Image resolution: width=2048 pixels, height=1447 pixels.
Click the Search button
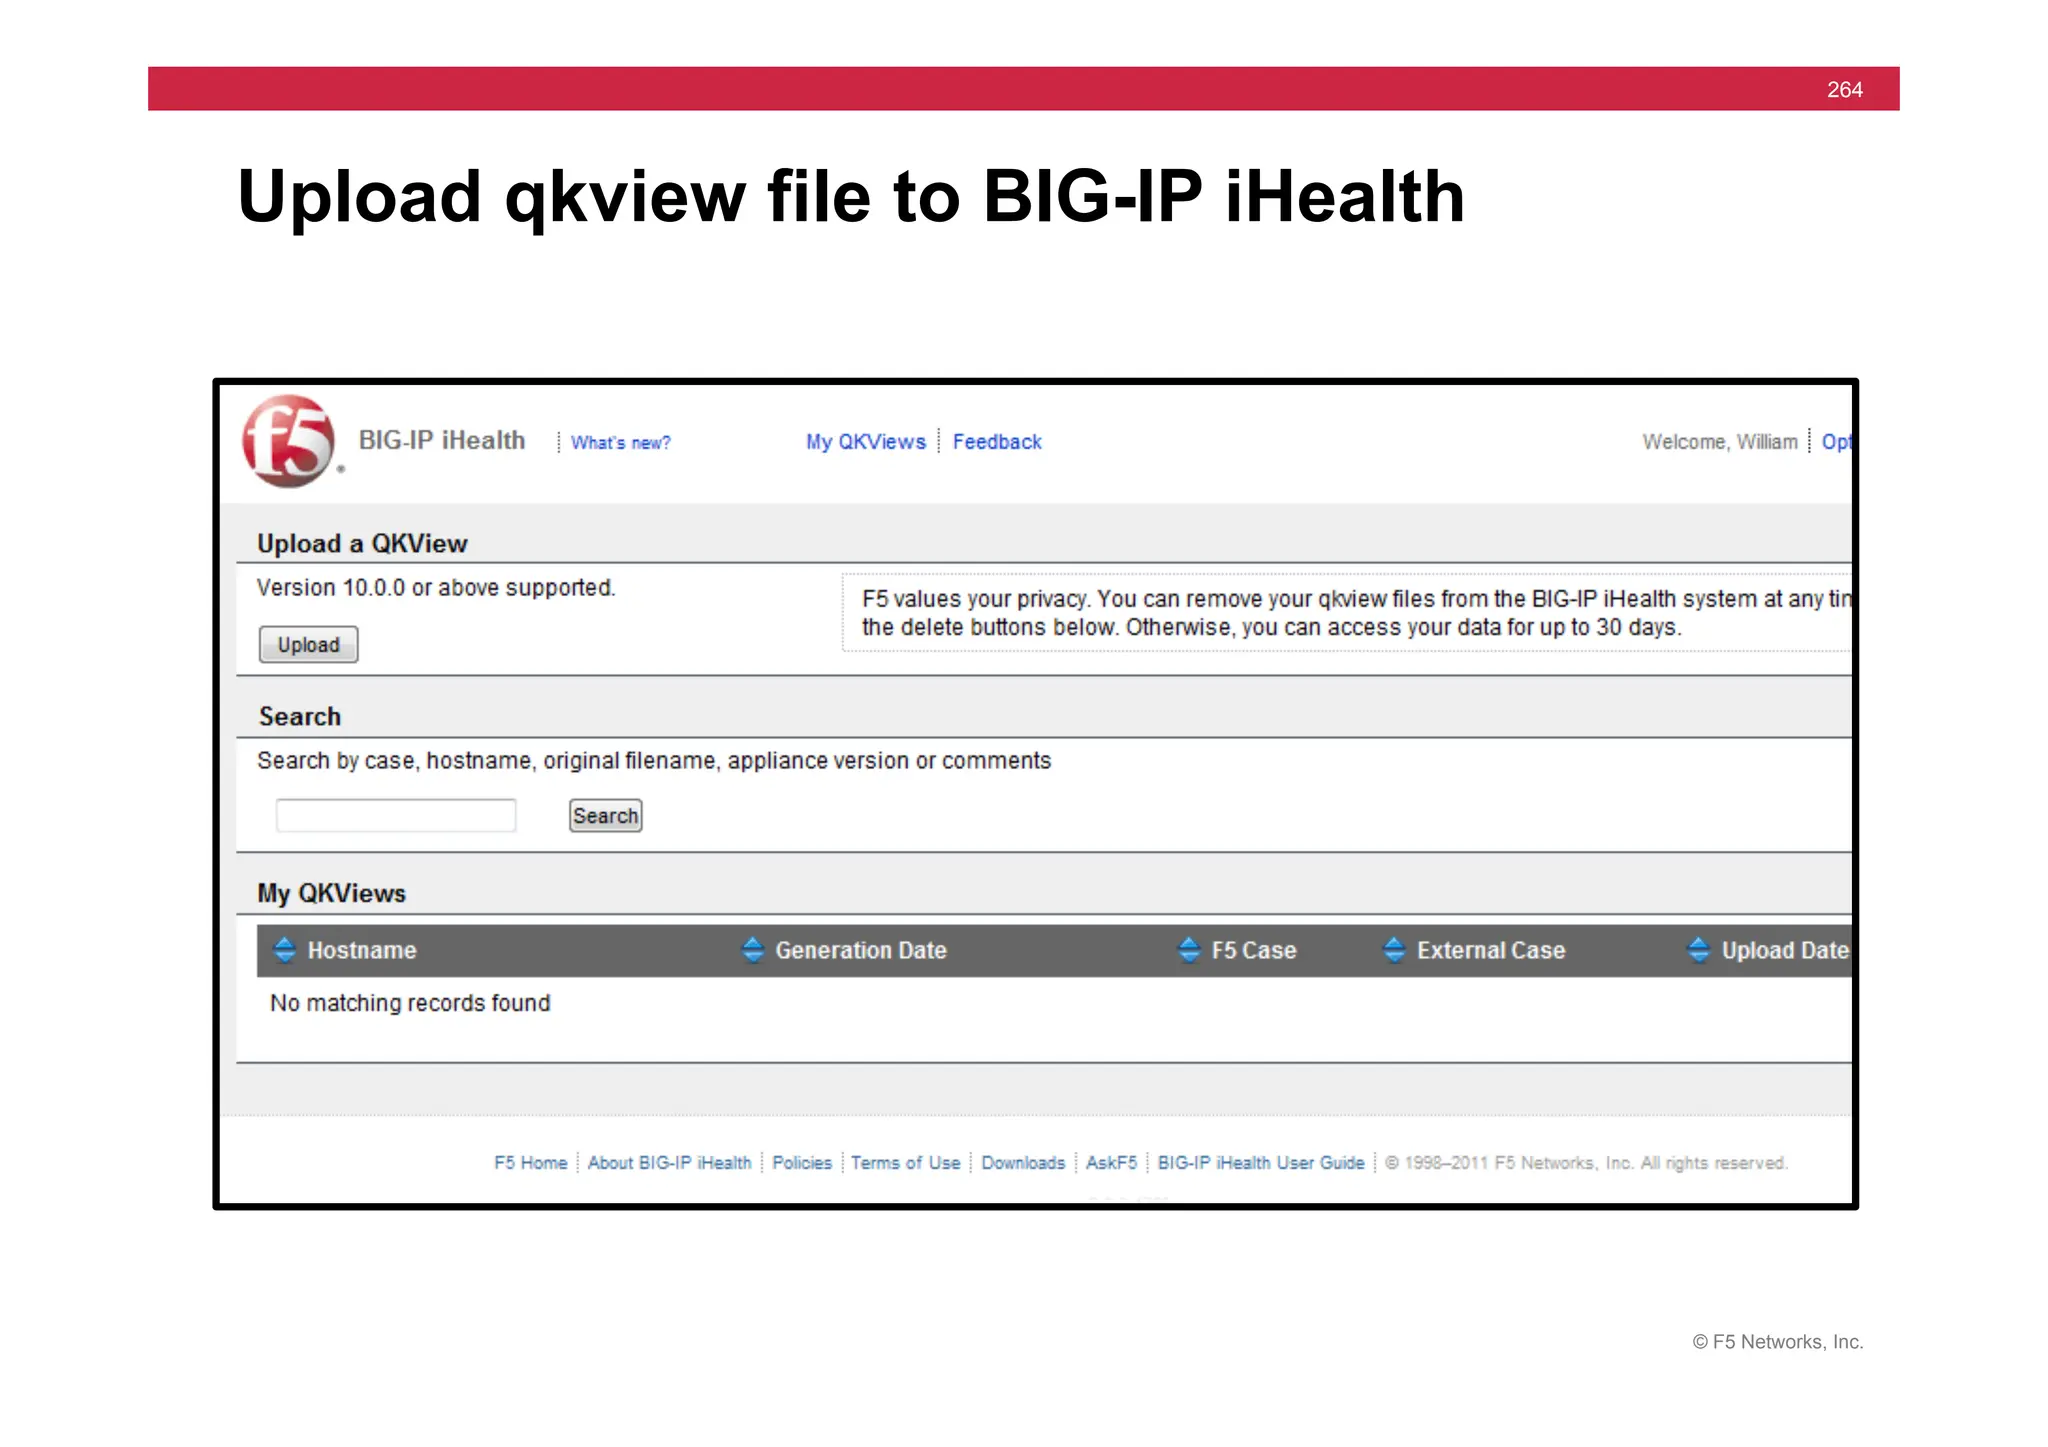click(x=605, y=816)
